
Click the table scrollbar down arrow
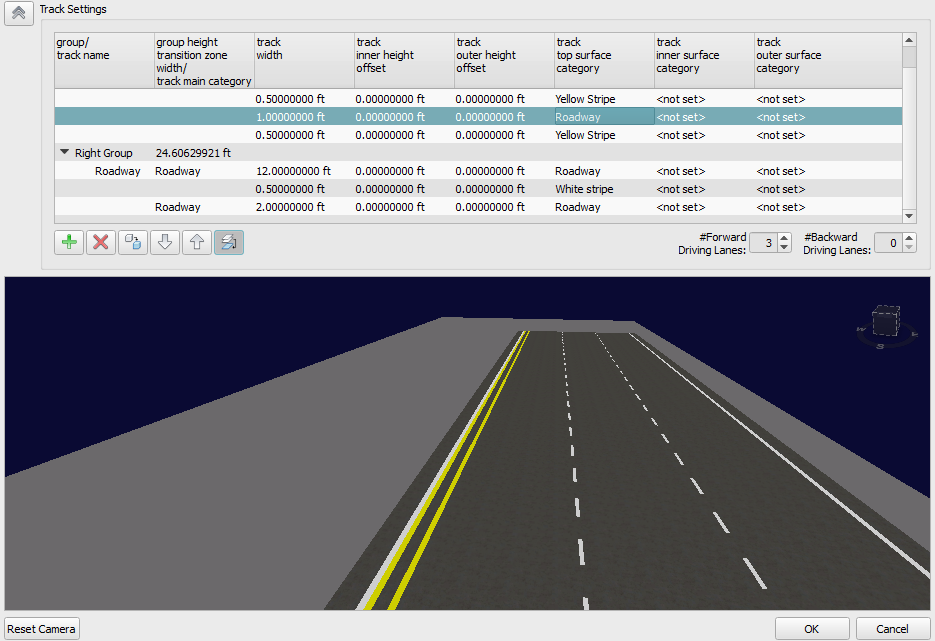909,214
